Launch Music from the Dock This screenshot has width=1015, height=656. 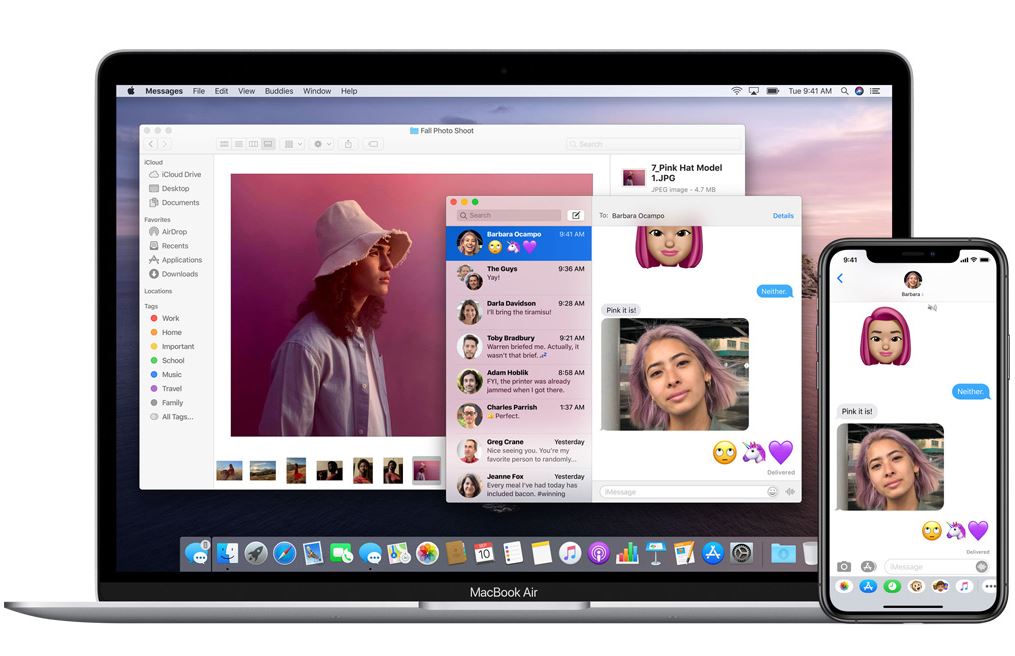click(570, 554)
